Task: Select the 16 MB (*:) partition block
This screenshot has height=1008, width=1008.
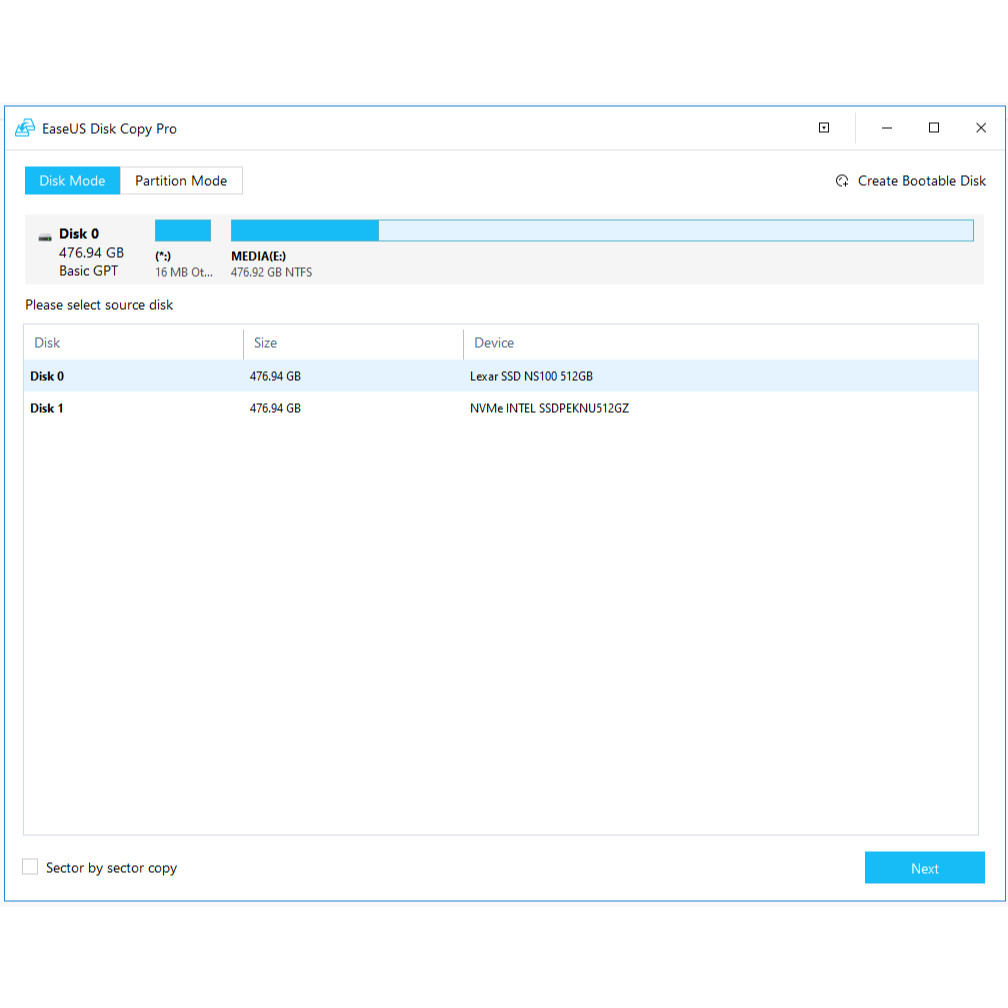Action: point(183,230)
